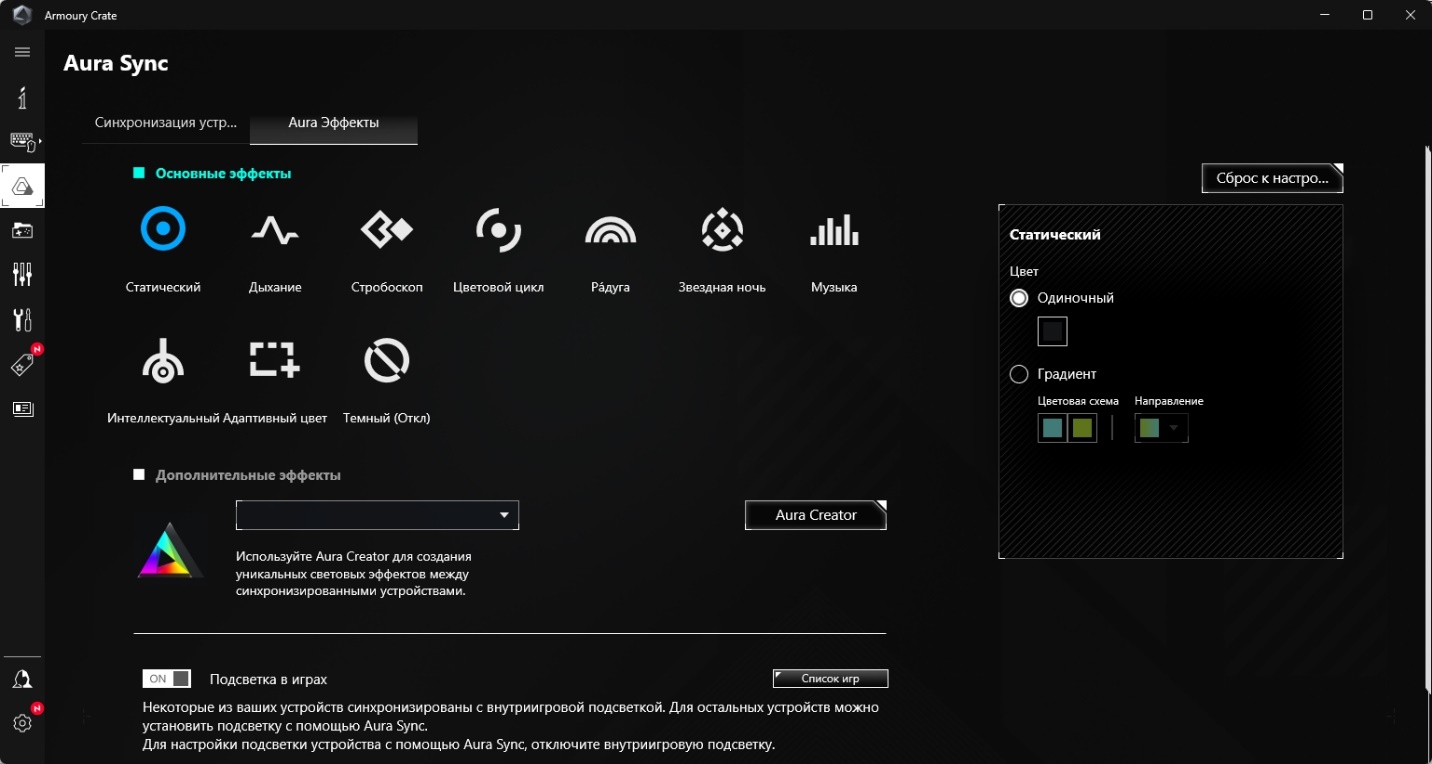Expand the additional effects dropdown

377,515
